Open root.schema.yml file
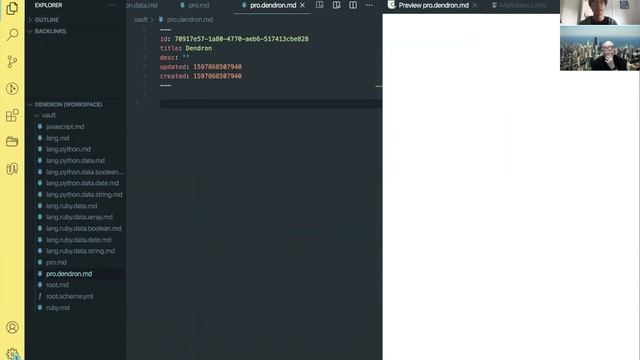The width and height of the screenshot is (640, 360). pos(69,296)
